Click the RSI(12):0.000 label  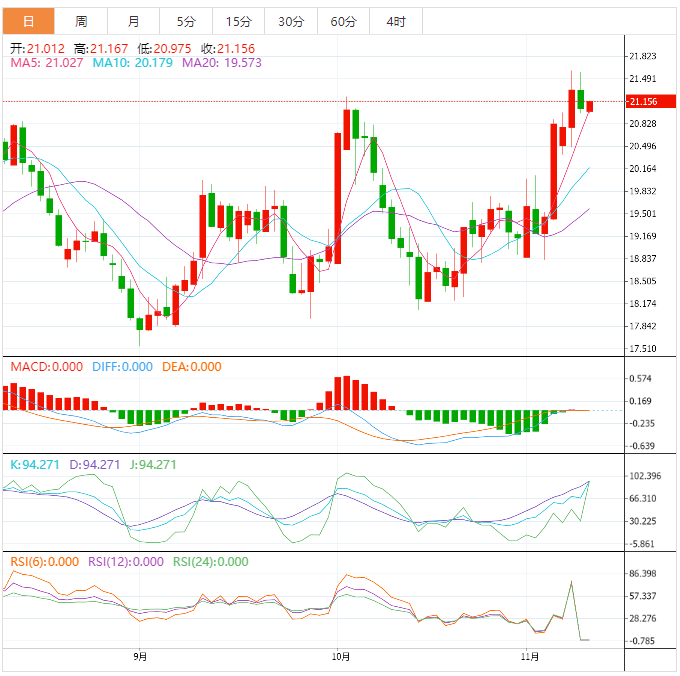[126, 562]
